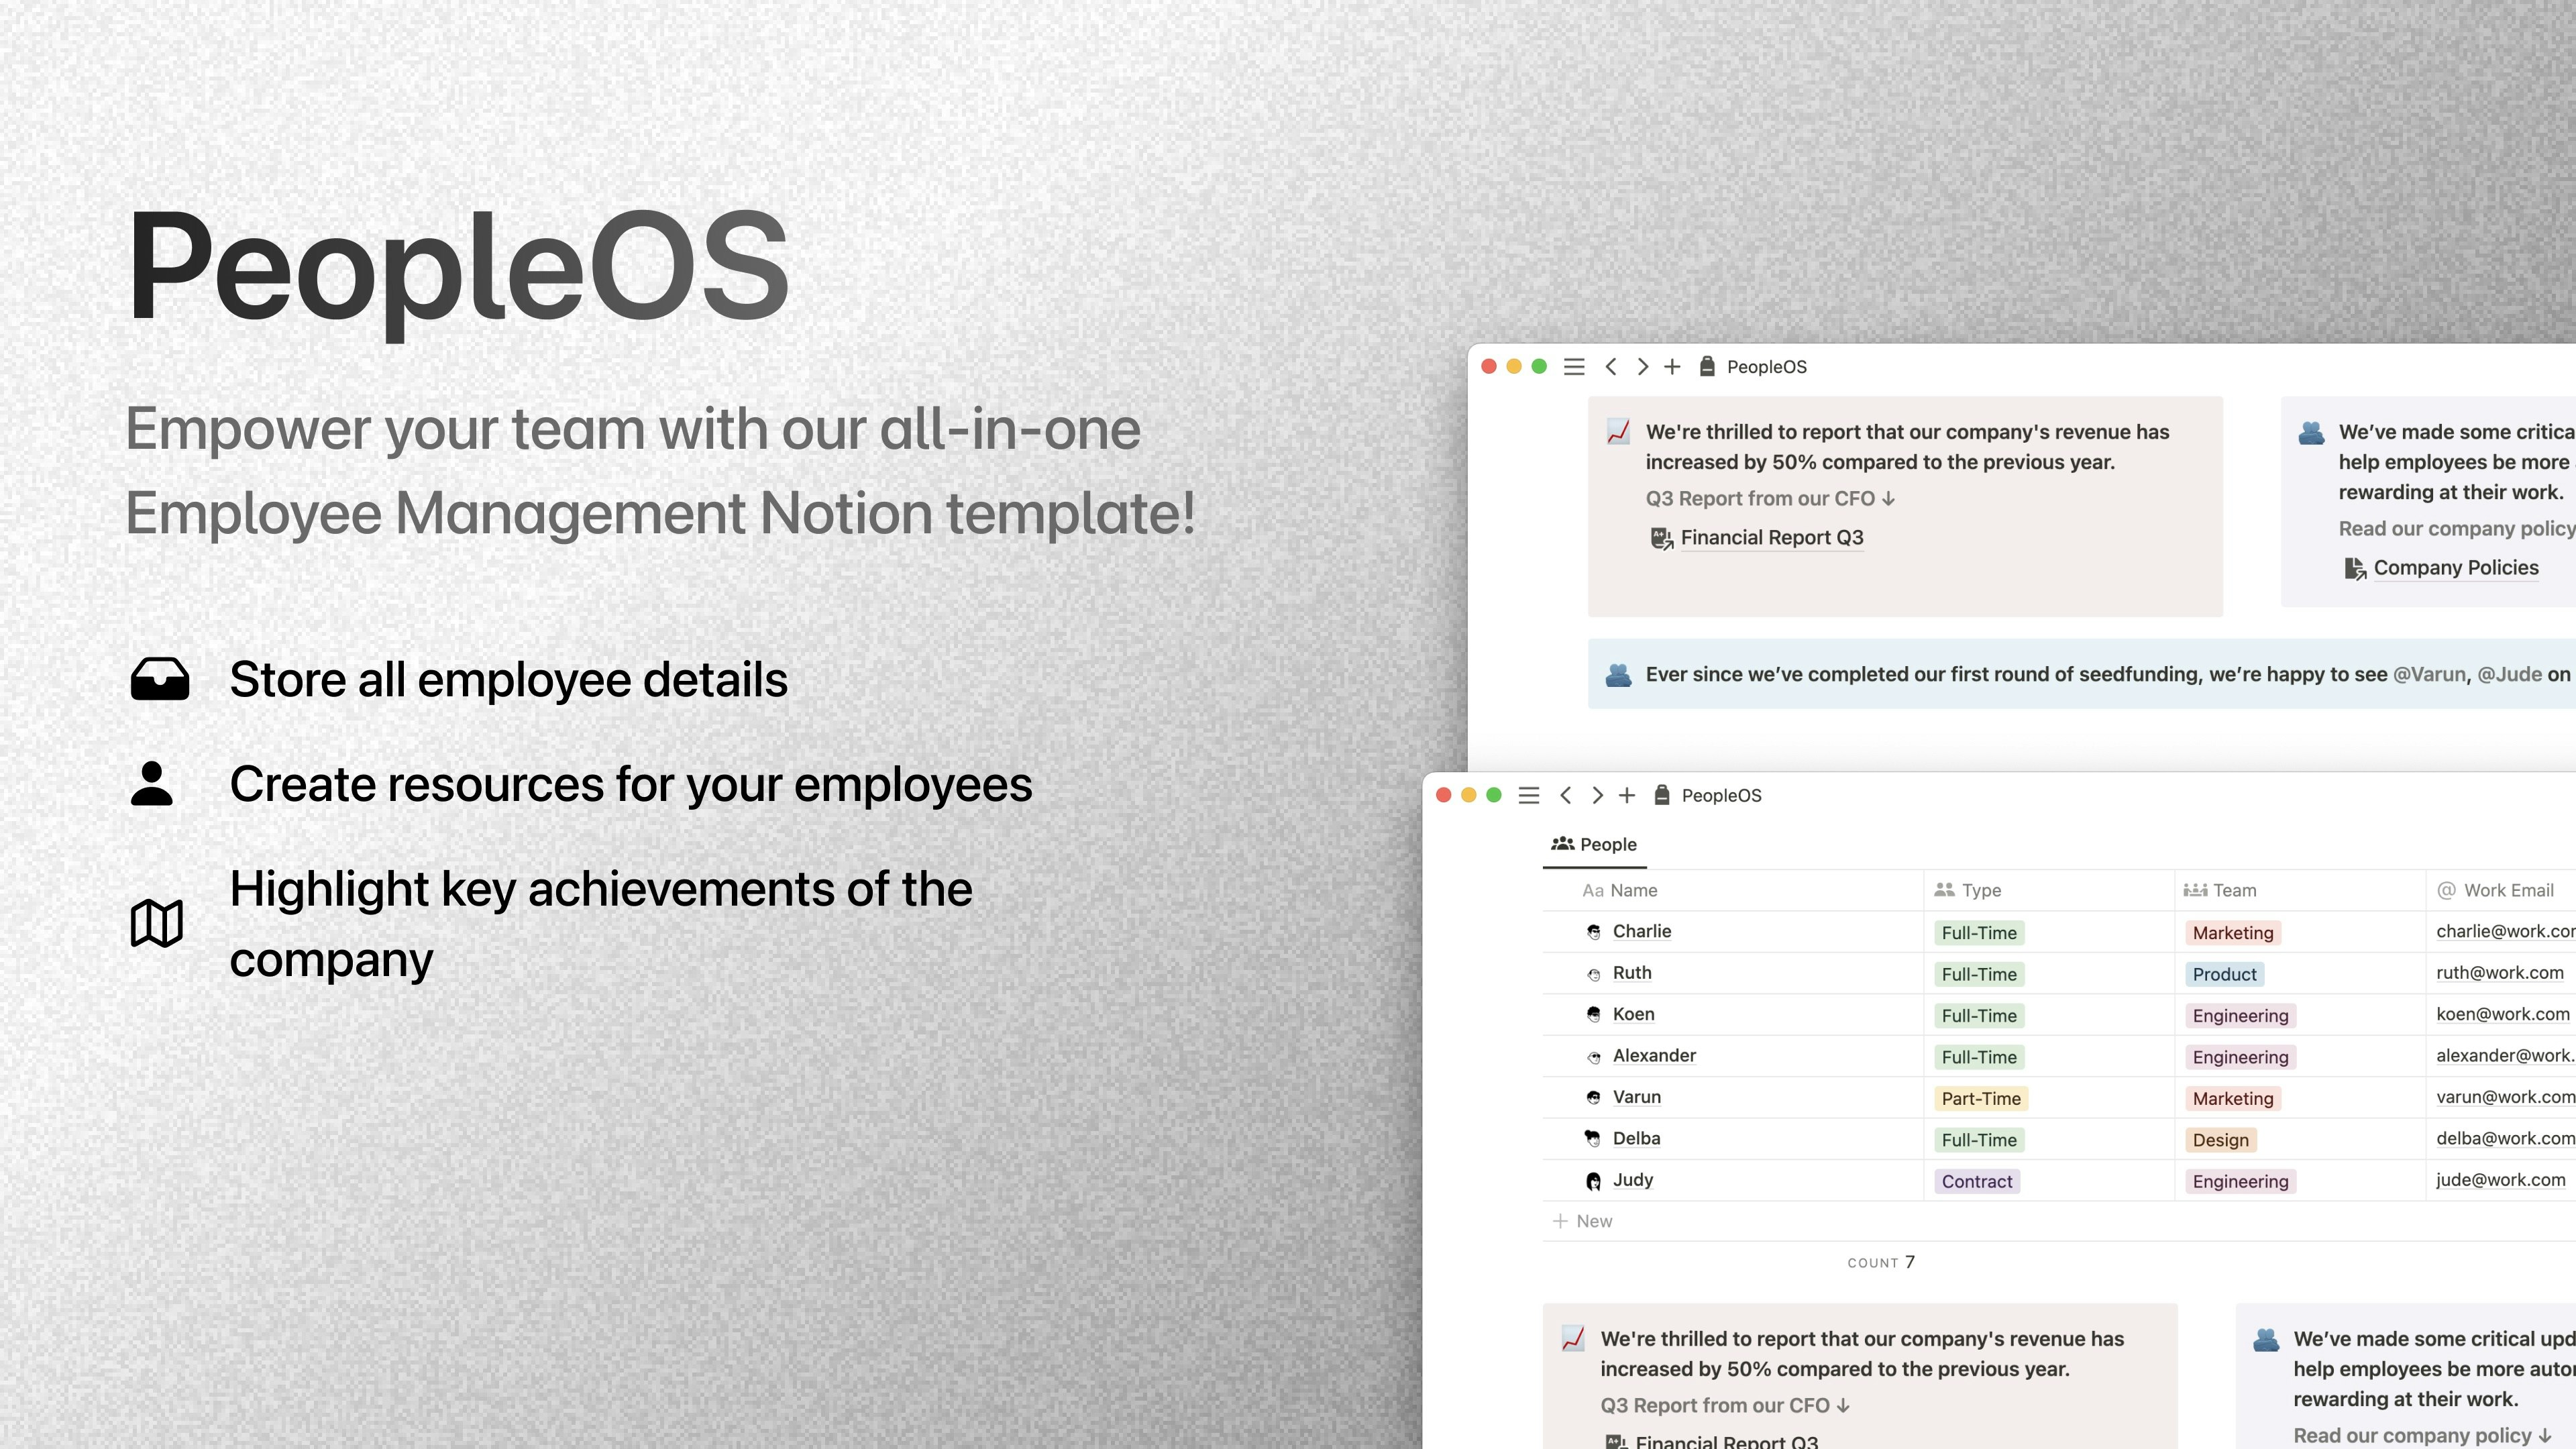2576x1449 pixels.
Task: Open Varun's page from Name column
Action: click(x=1637, y=1097)
